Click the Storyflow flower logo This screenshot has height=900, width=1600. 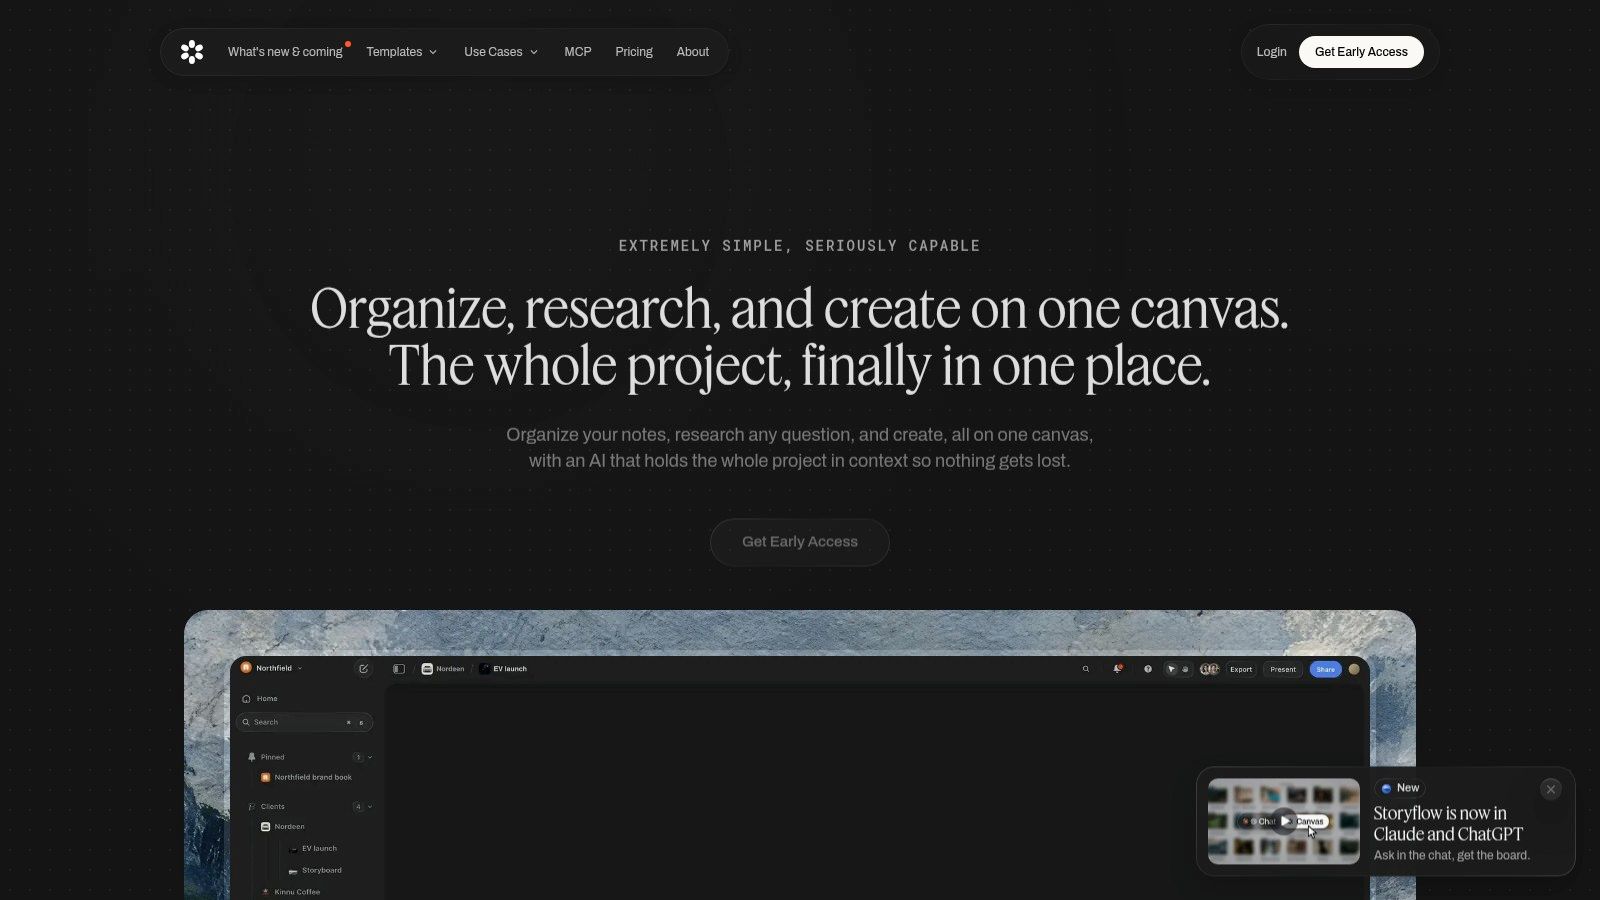(x=192, y=52)
